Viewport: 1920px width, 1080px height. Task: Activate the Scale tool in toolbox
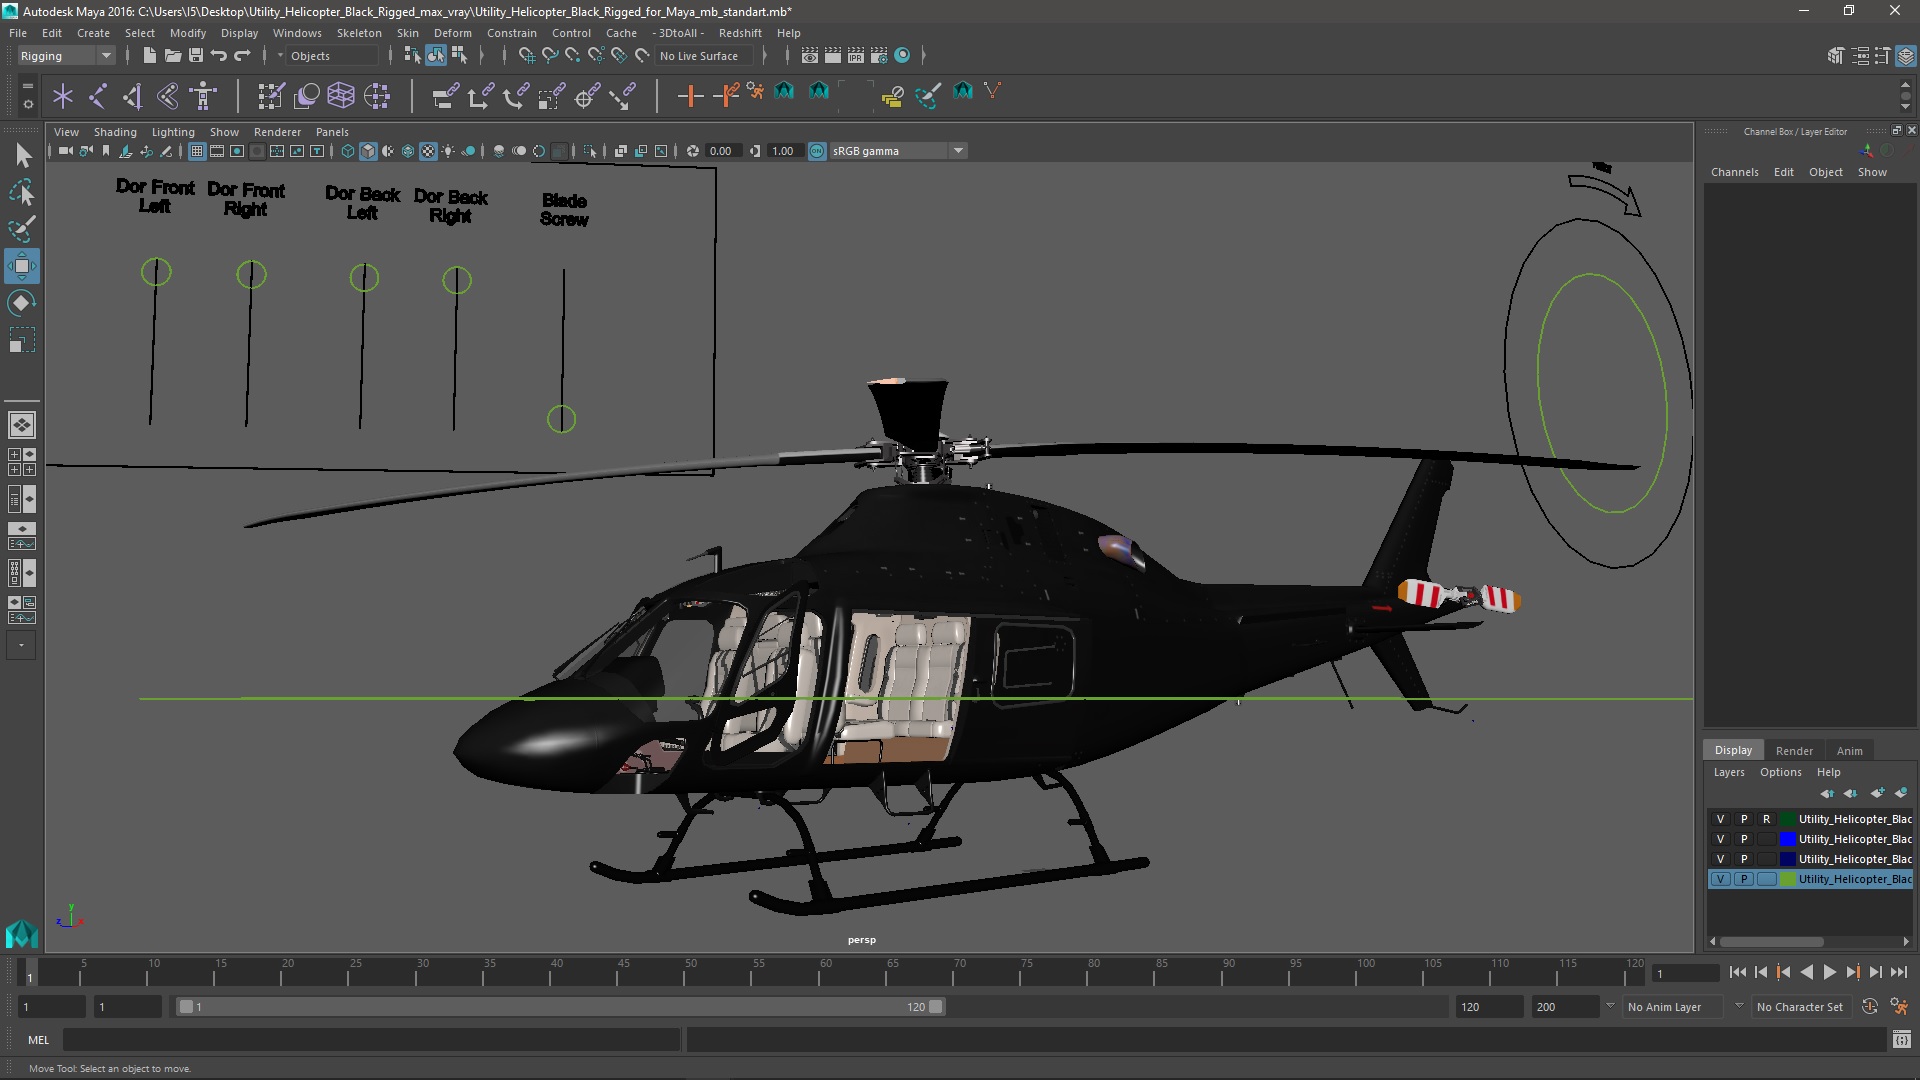pos(22,340)
